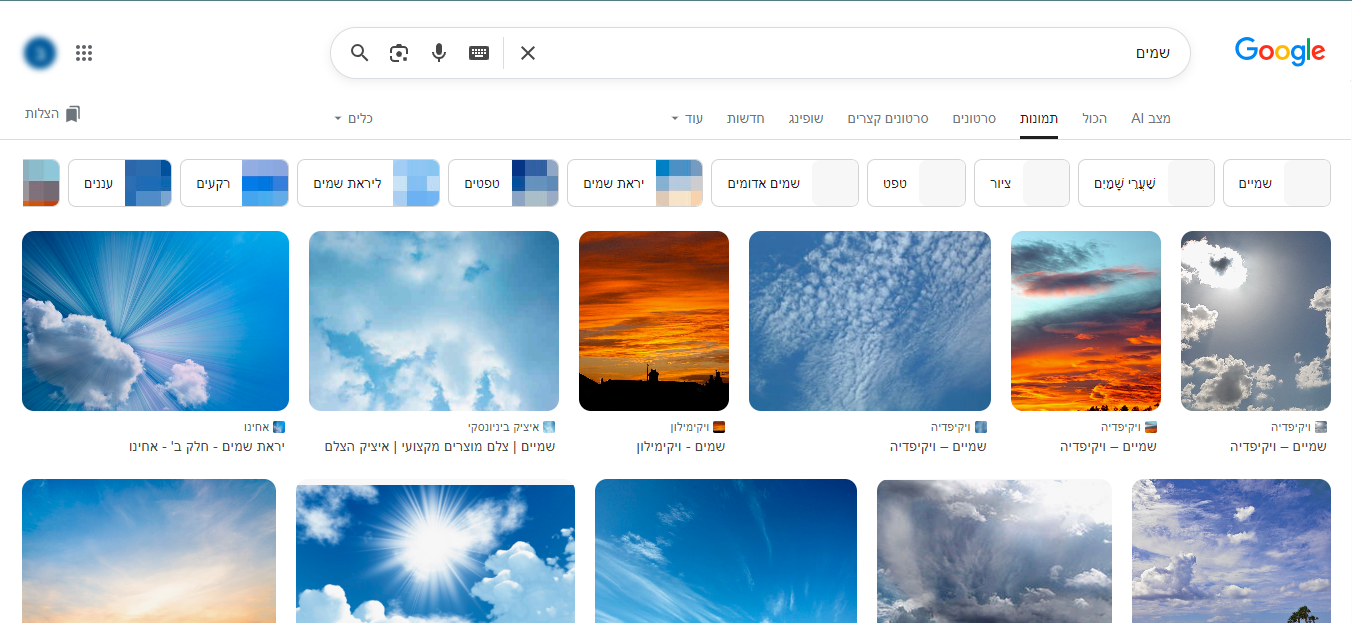Select the עננים filter chip
This screenshot has width=1352, height=623.
click(x=120, y=183)
